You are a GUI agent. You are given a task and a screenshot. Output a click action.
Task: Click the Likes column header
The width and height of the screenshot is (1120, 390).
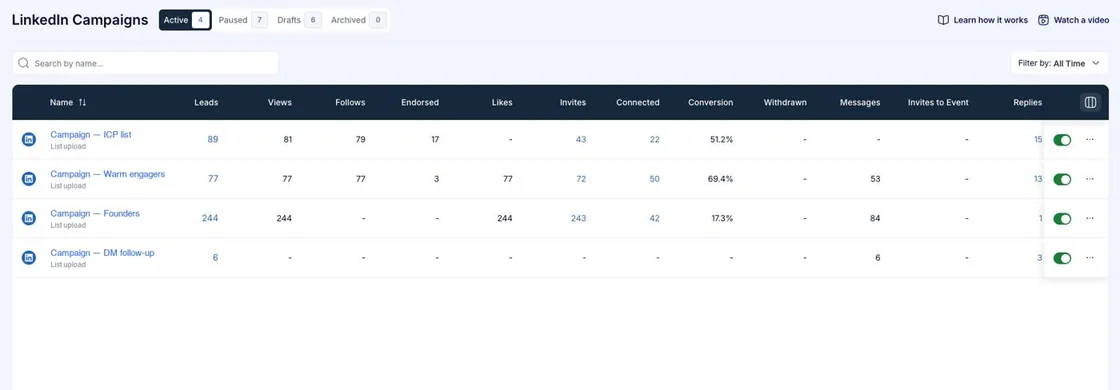tap(502, 103)
